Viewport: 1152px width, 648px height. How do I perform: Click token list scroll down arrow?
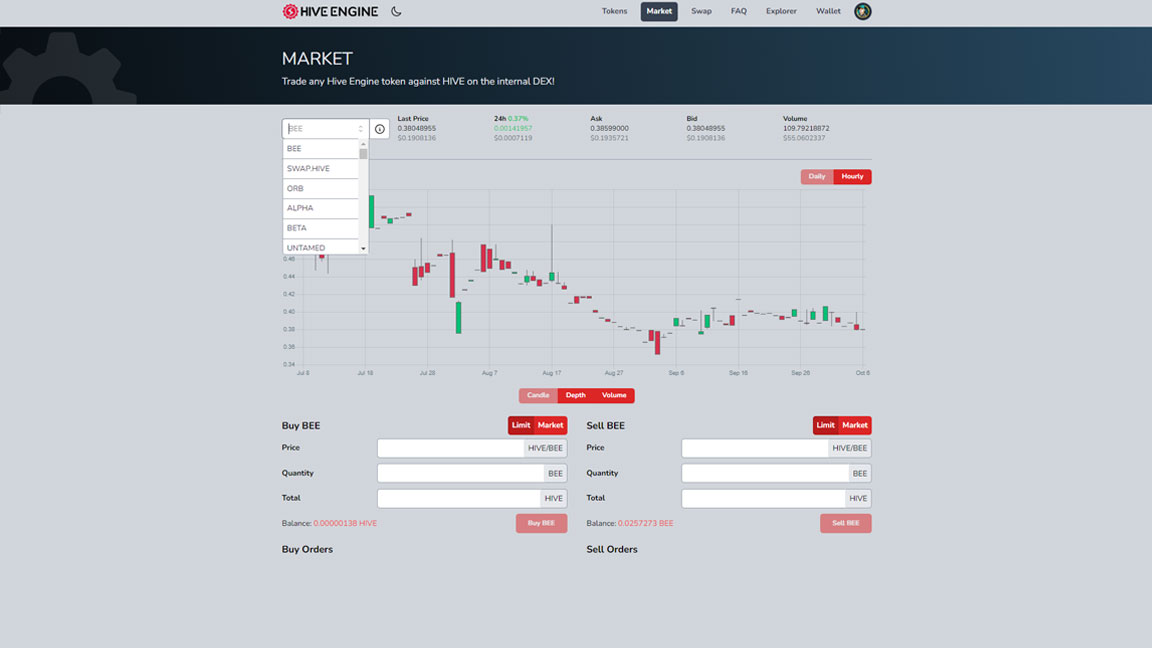(363, 248)
